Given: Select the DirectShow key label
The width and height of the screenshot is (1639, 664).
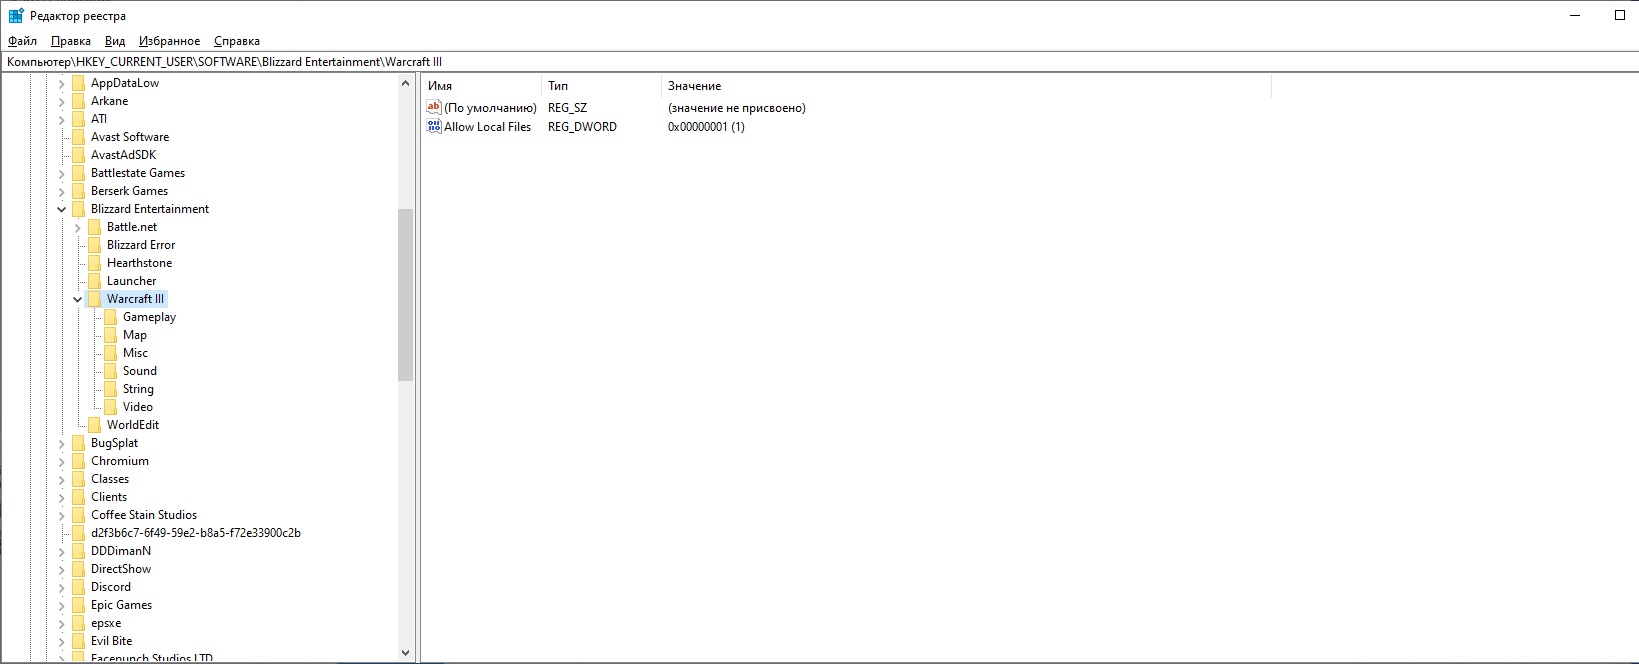Looking at the screenshot, I should coord(121,569).
